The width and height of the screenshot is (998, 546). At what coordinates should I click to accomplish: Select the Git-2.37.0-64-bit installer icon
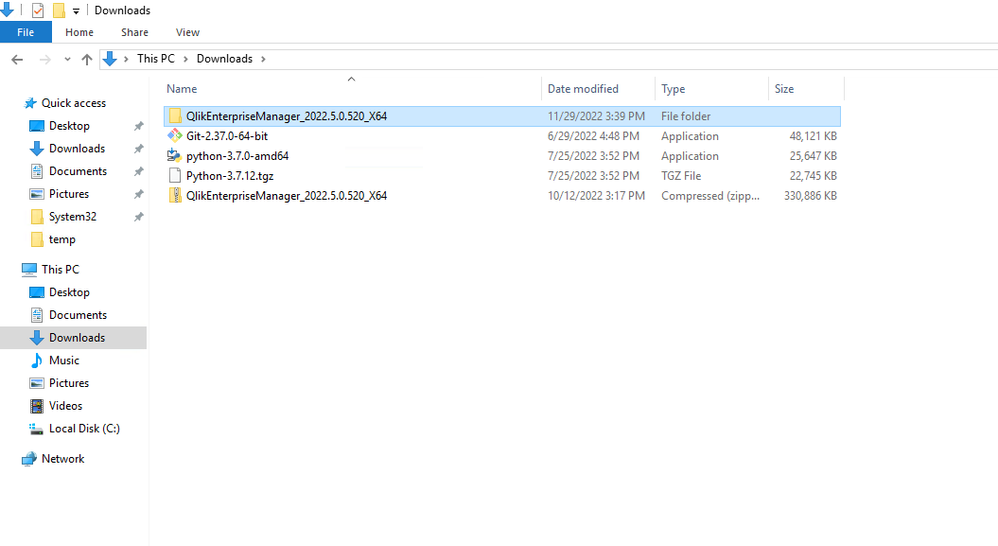point(175,136)
